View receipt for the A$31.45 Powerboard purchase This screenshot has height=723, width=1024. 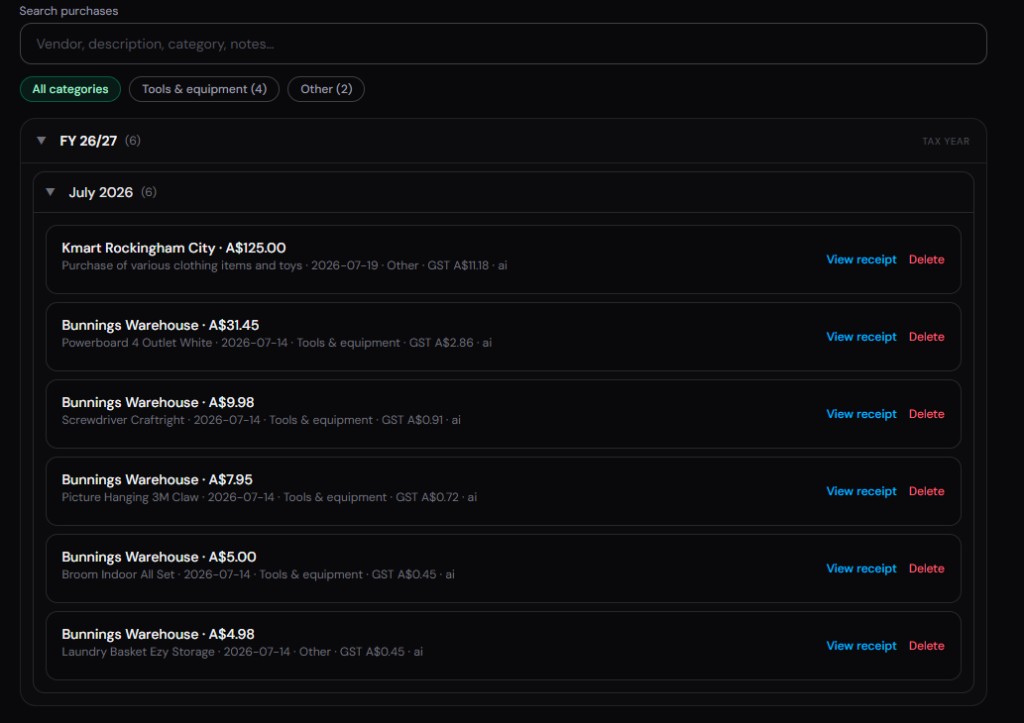pyautogui.click(x=861, y=336)
